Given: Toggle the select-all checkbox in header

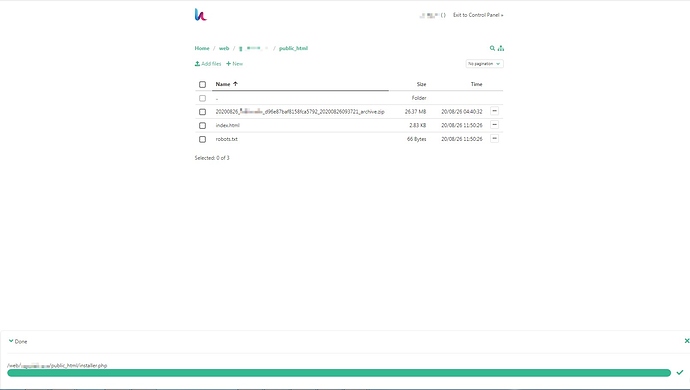Looking at the screenshot, I should tap(202, 84).
